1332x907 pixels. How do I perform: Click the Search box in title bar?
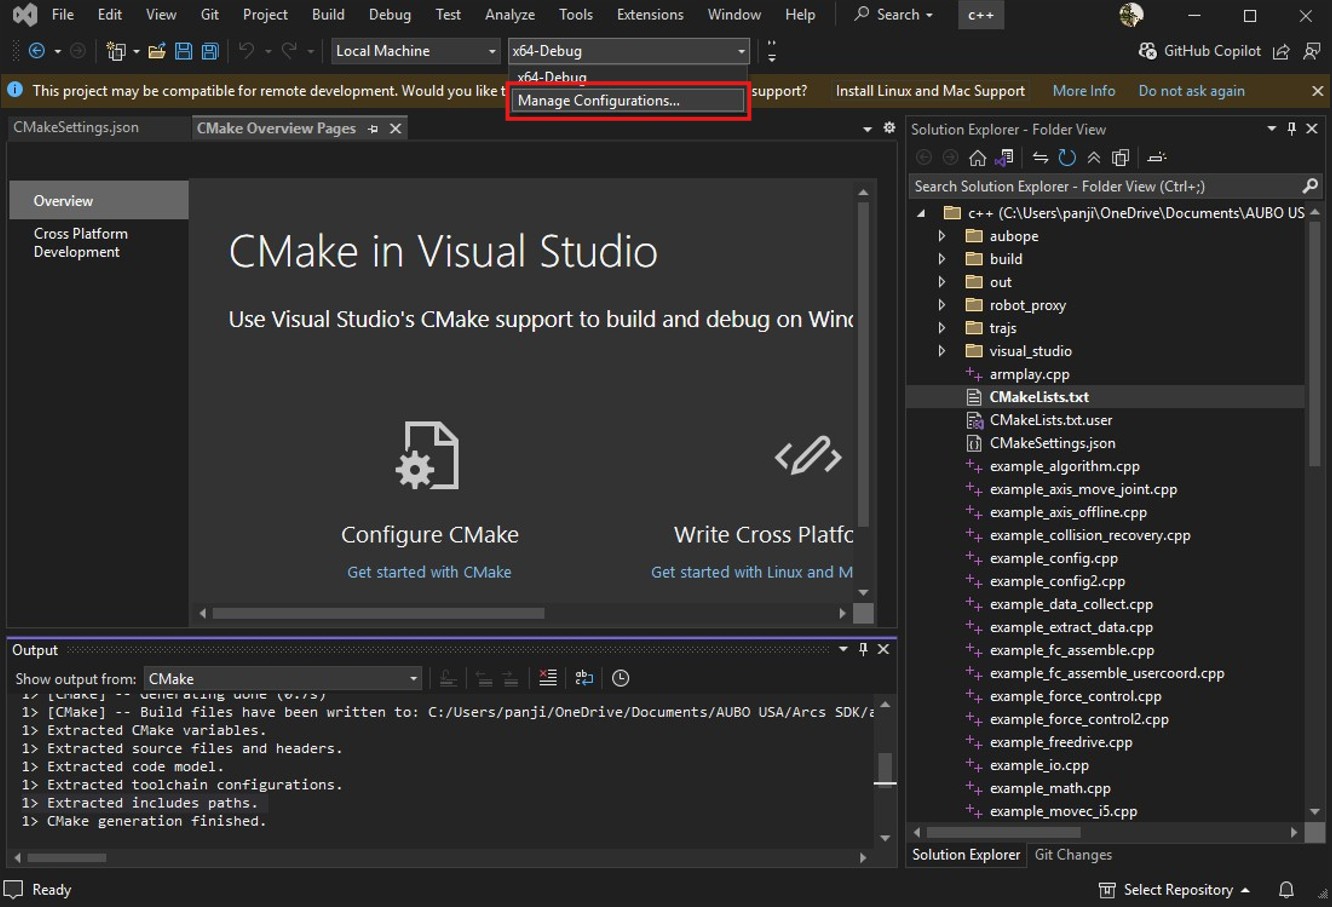tap(893, 15)
